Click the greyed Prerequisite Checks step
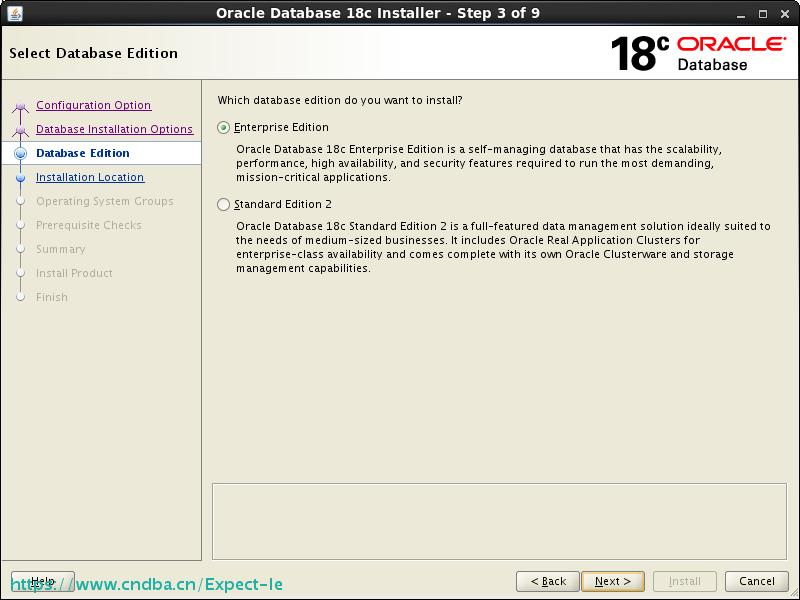 tap(89, 225)
